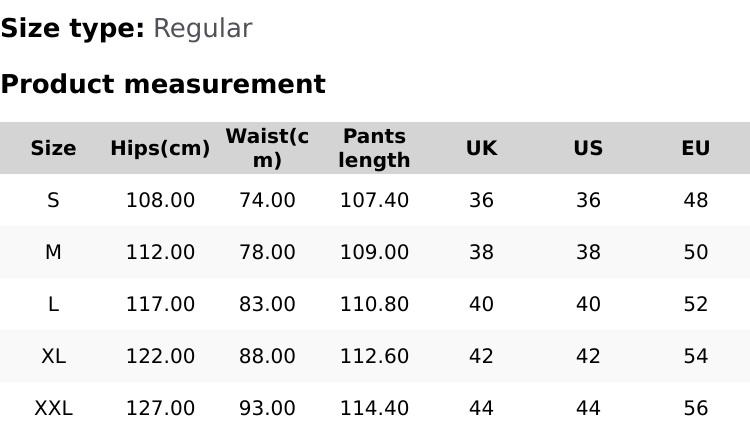Select the S size row label
The width and height of the screenshot is (750, 434).
pos(53,201)
